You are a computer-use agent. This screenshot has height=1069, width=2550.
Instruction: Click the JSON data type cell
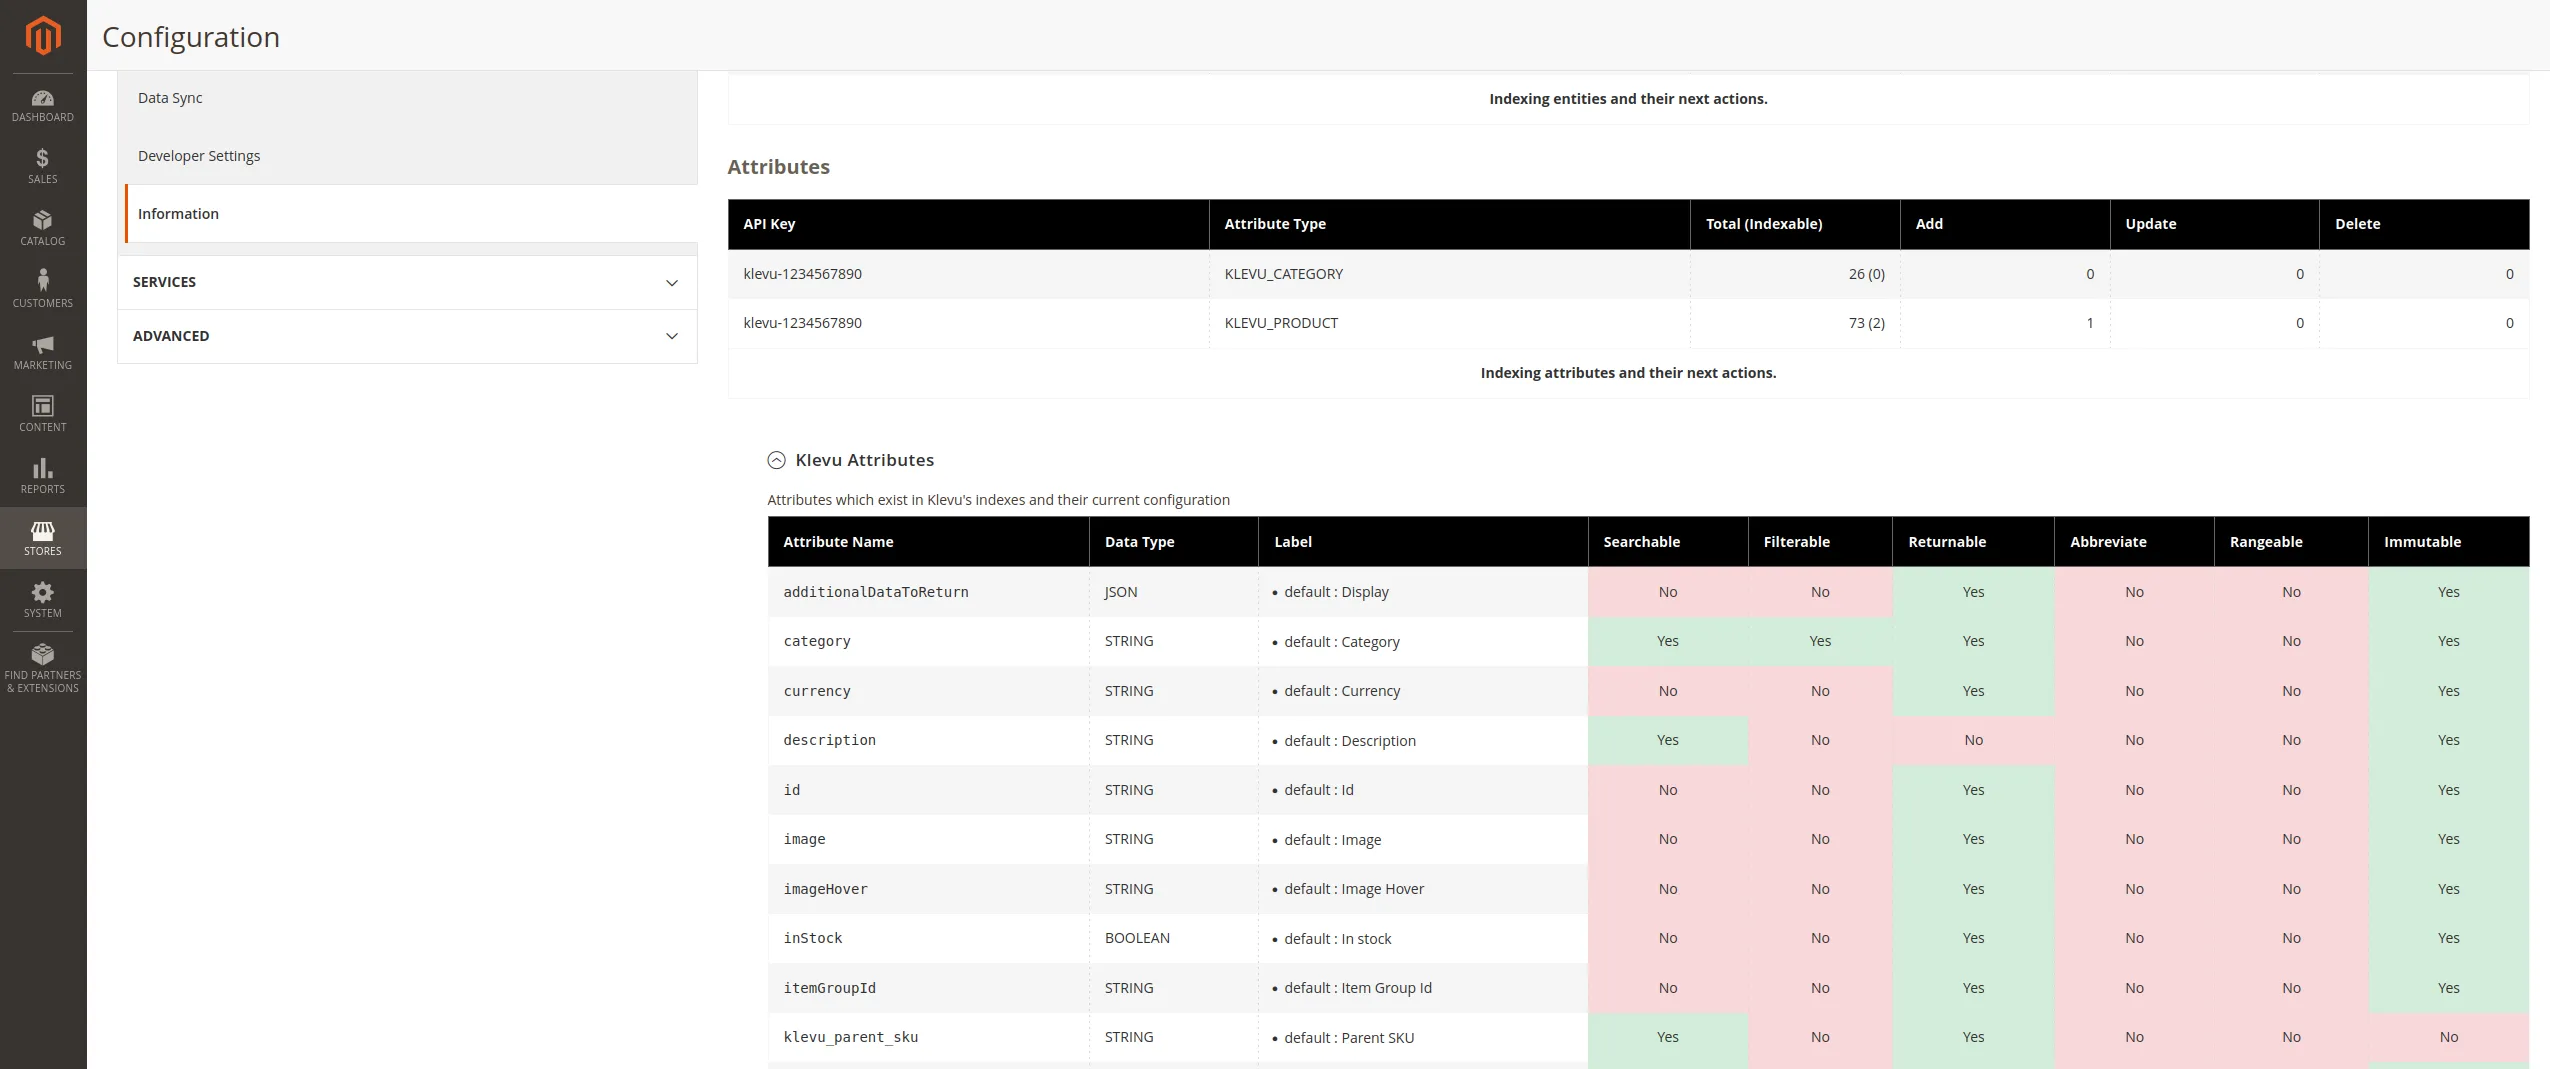coord(1174,592)
